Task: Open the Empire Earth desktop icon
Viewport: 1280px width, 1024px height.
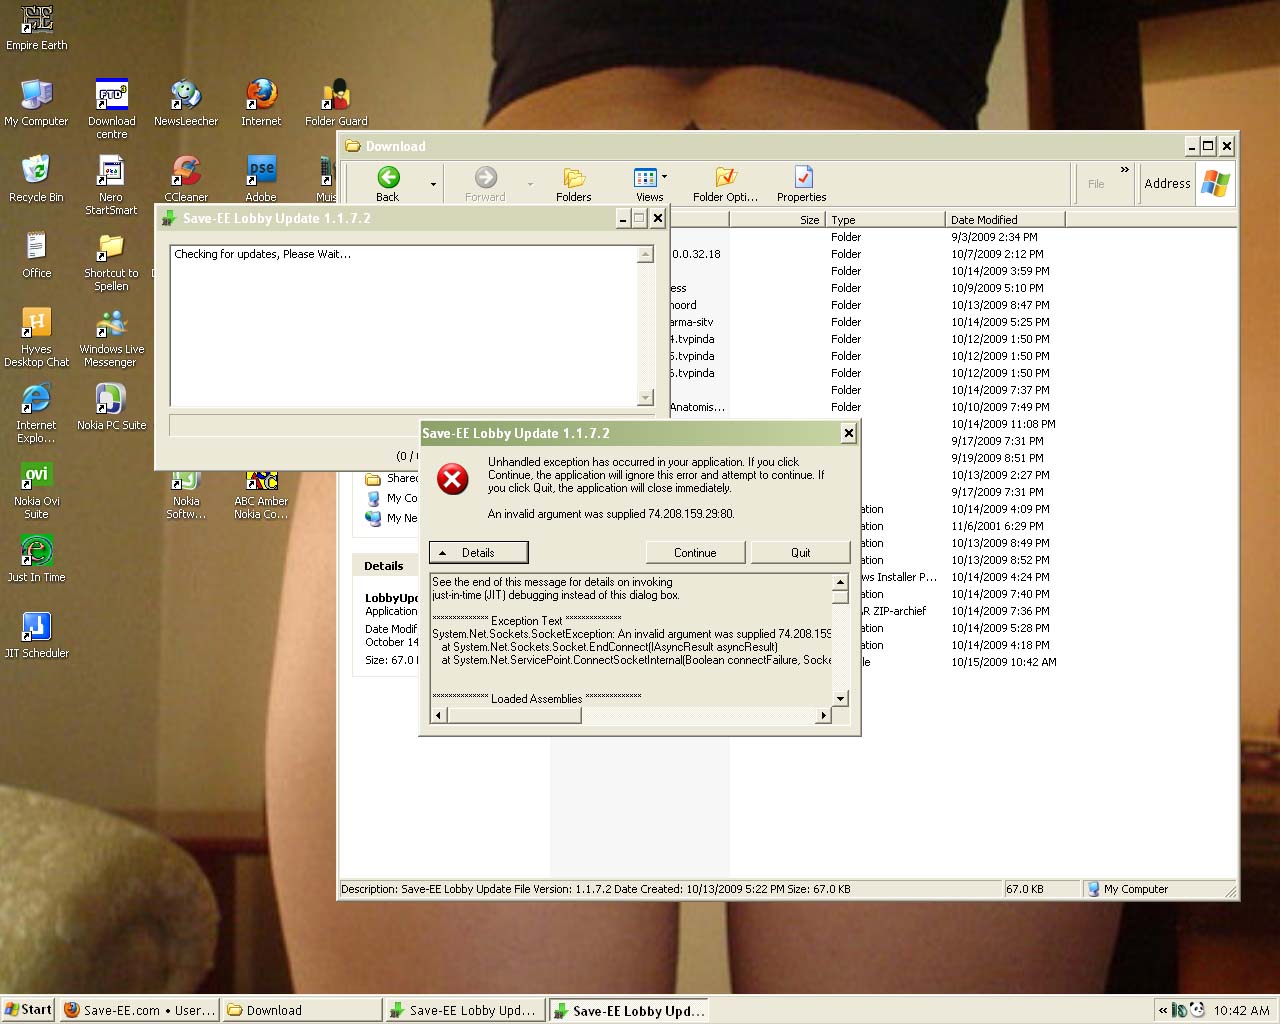Action: [37, 27]
